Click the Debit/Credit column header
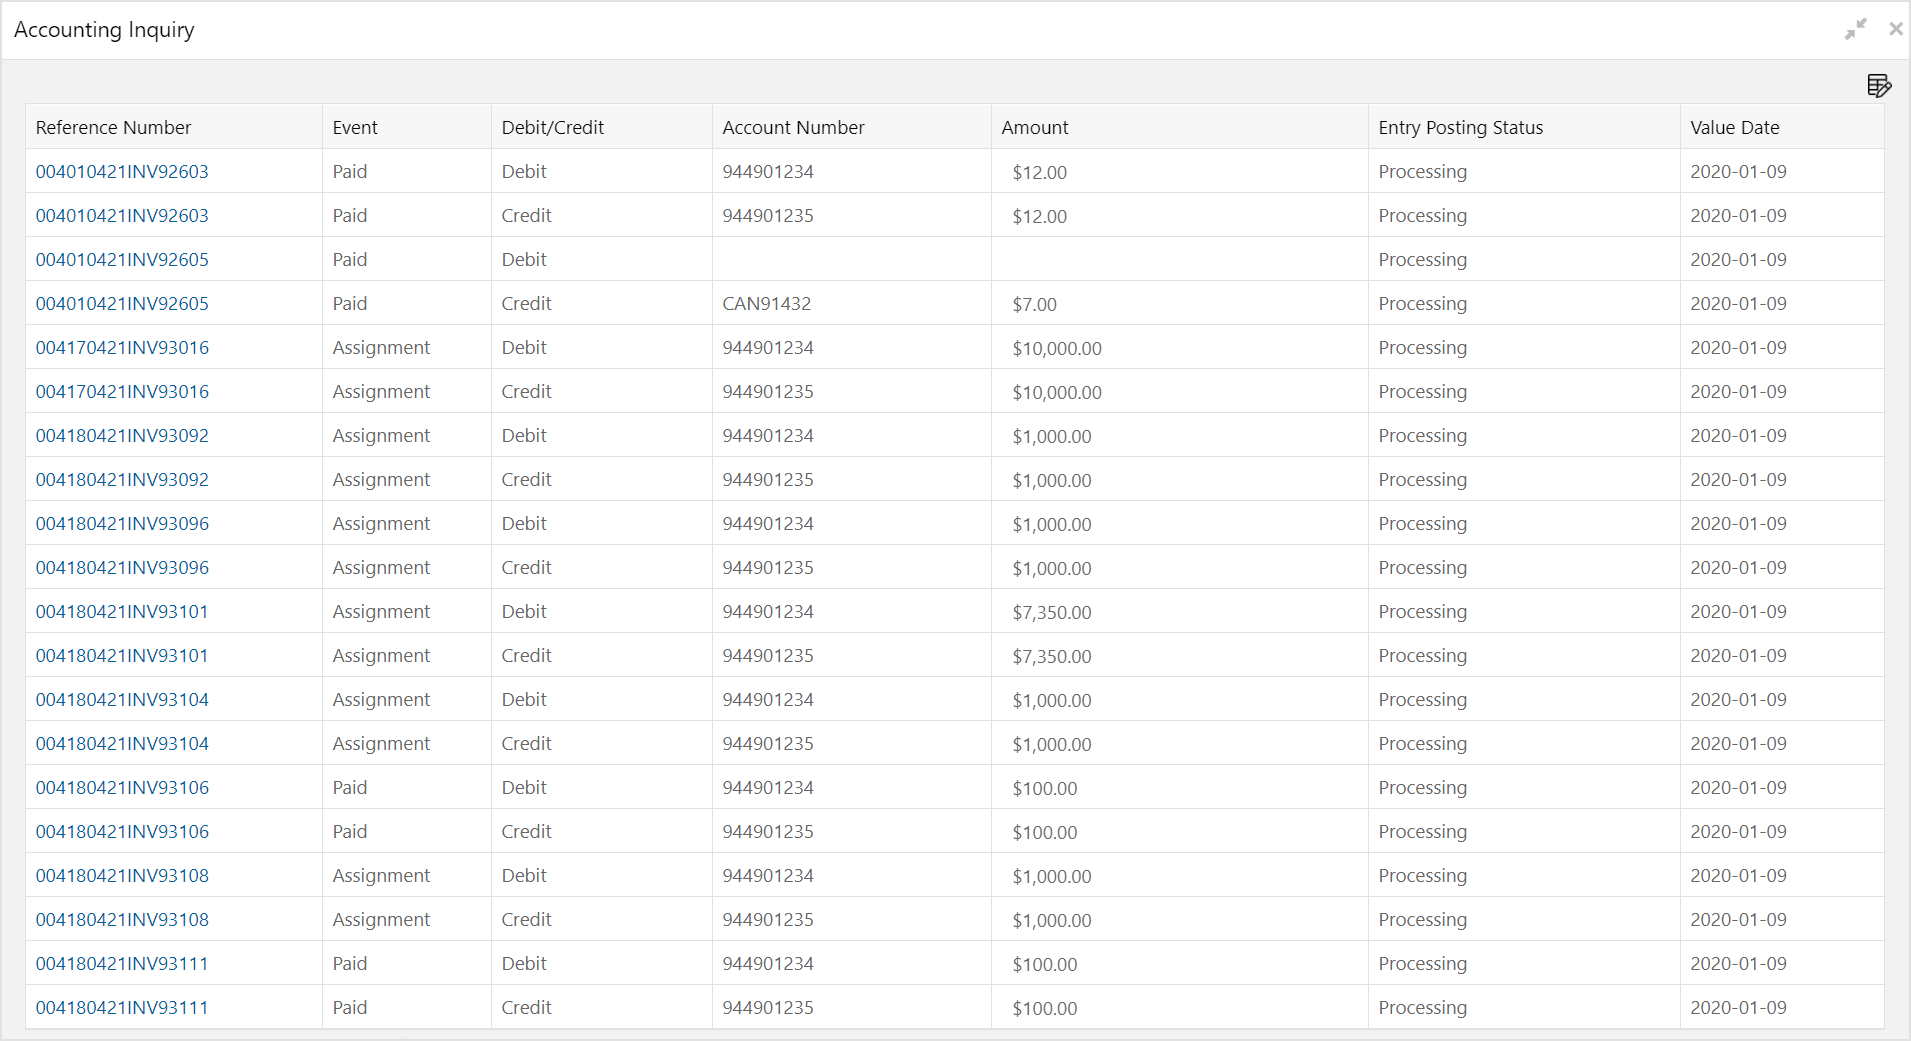This screenshot has width=1911, height=1041. (552, 127)
